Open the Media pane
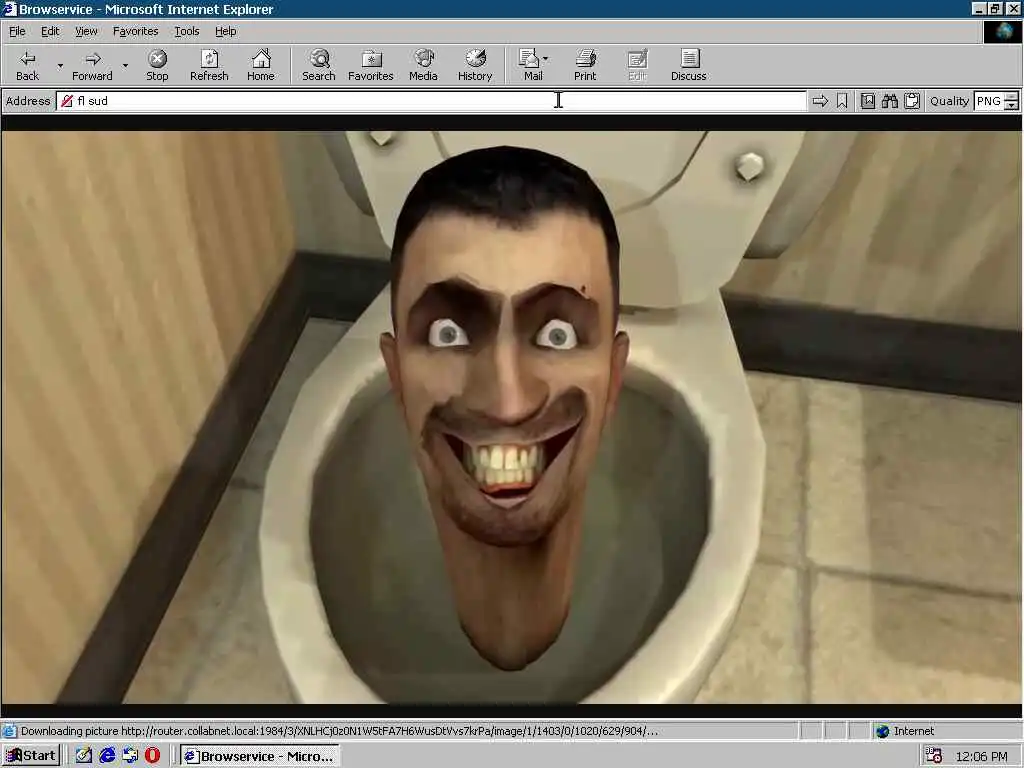The height and width of the screenshot is (768, 1024). pyautogui.click(x=423, y=65)
